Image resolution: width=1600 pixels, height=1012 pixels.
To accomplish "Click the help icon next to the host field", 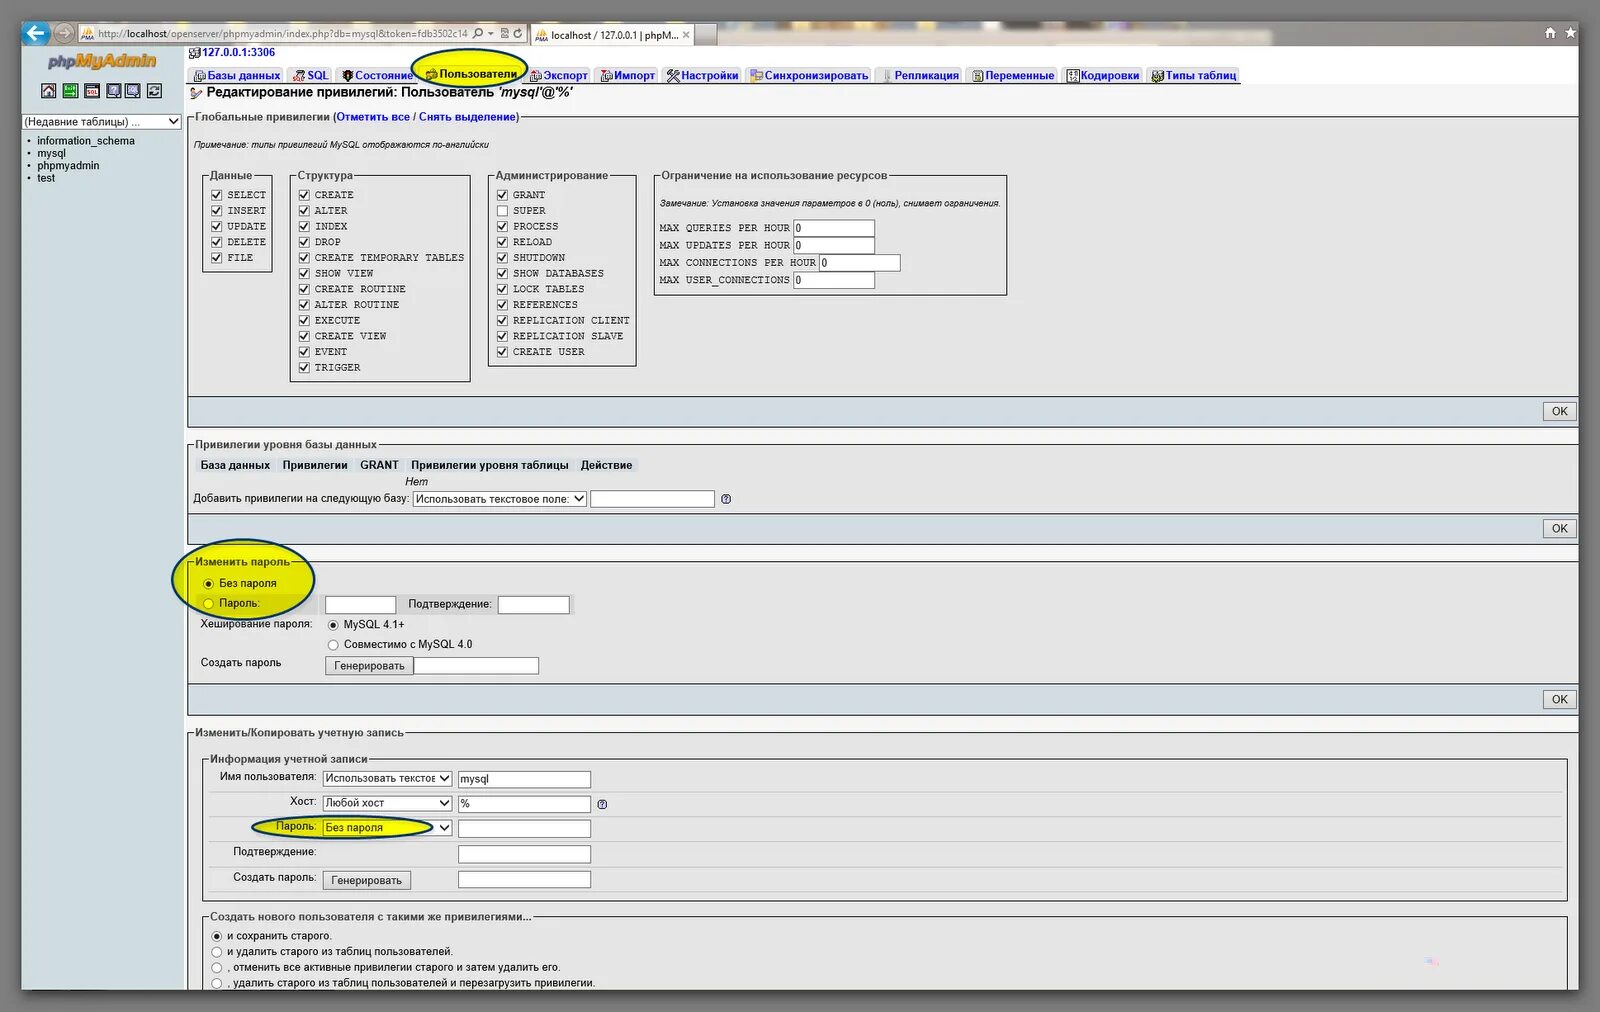I will (x=602, y=804).
